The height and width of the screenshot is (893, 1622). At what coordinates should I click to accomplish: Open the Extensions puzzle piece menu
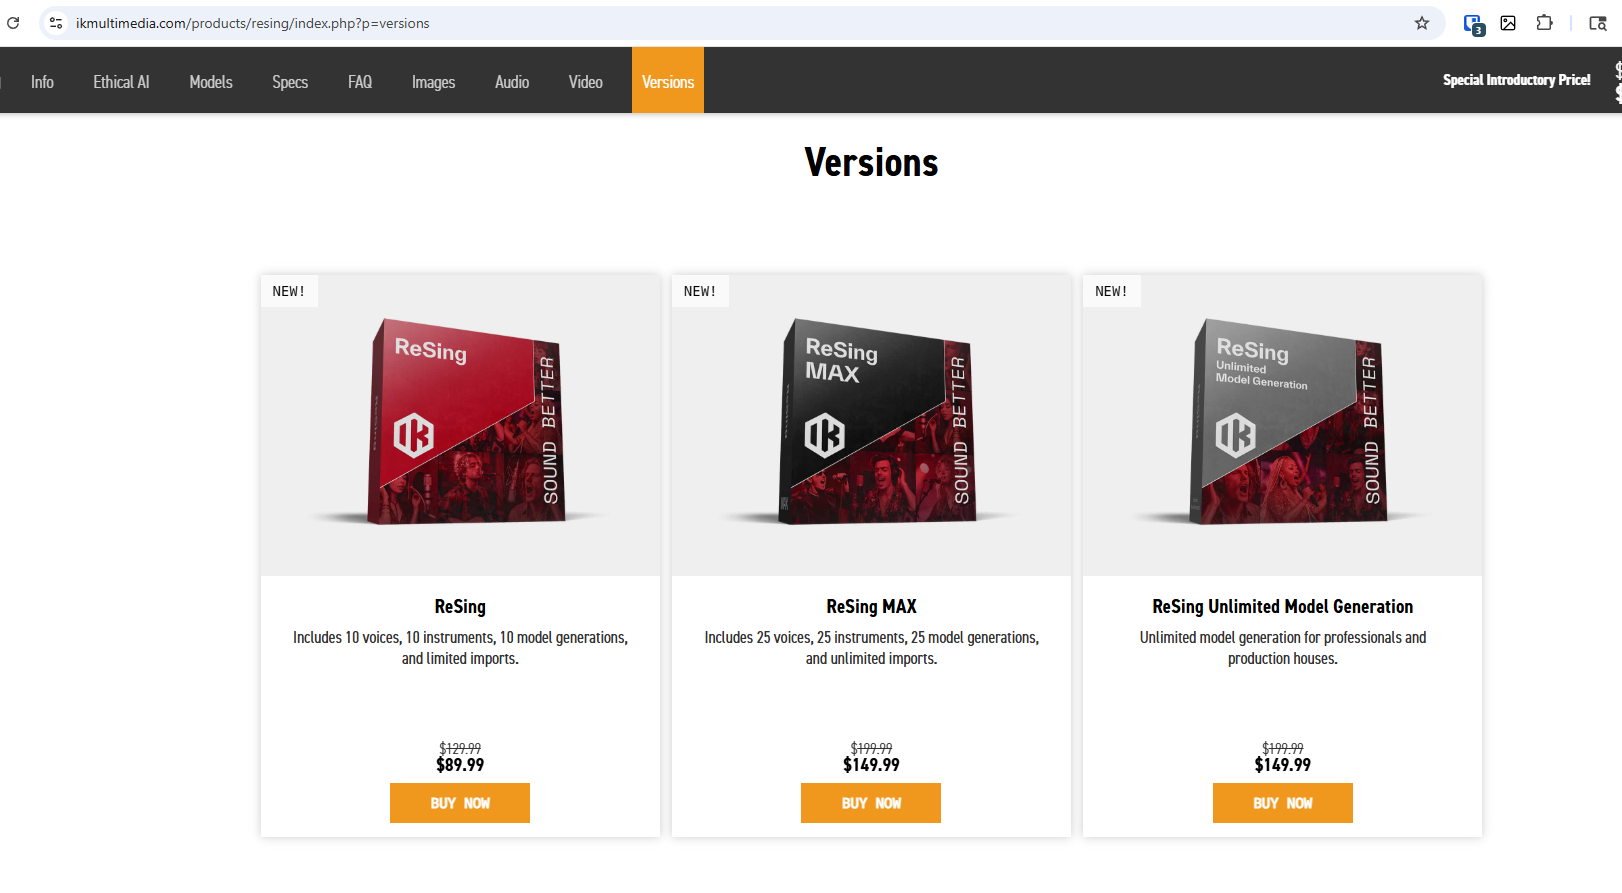1544,23
